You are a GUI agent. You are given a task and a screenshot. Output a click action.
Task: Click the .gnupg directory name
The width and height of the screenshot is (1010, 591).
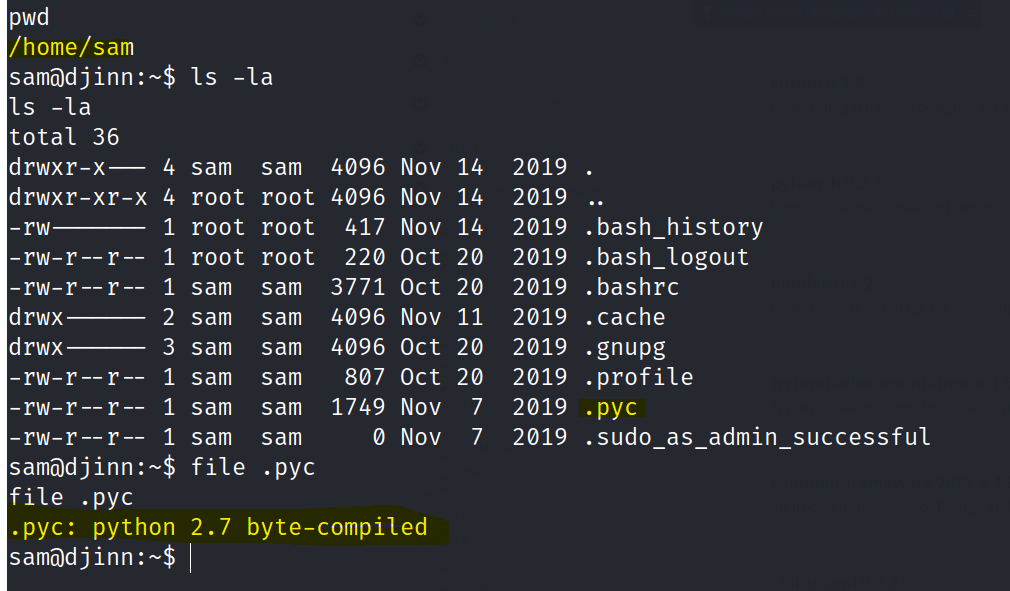pyautogui.click(x=625, y=347)
